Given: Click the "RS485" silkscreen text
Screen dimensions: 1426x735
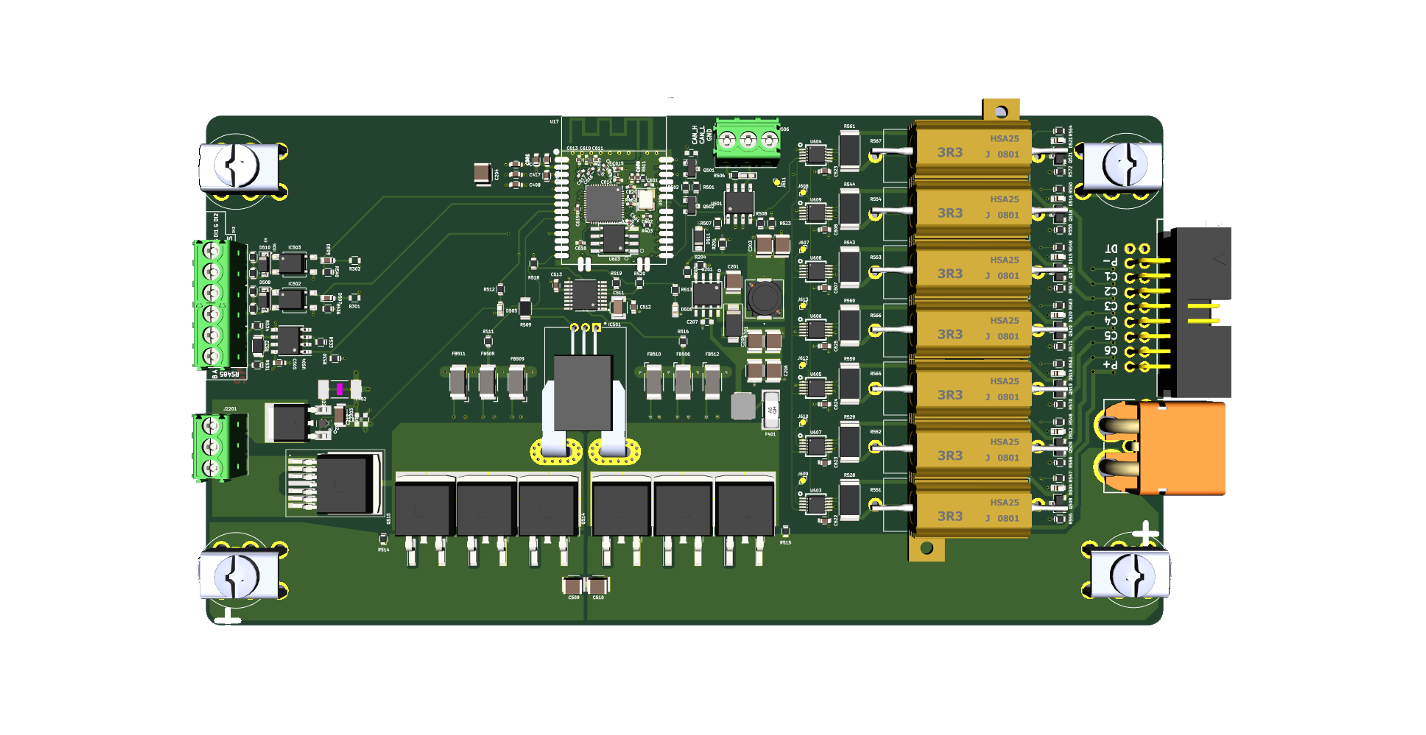Looking at the screenshot, I should tap(231, 374).
